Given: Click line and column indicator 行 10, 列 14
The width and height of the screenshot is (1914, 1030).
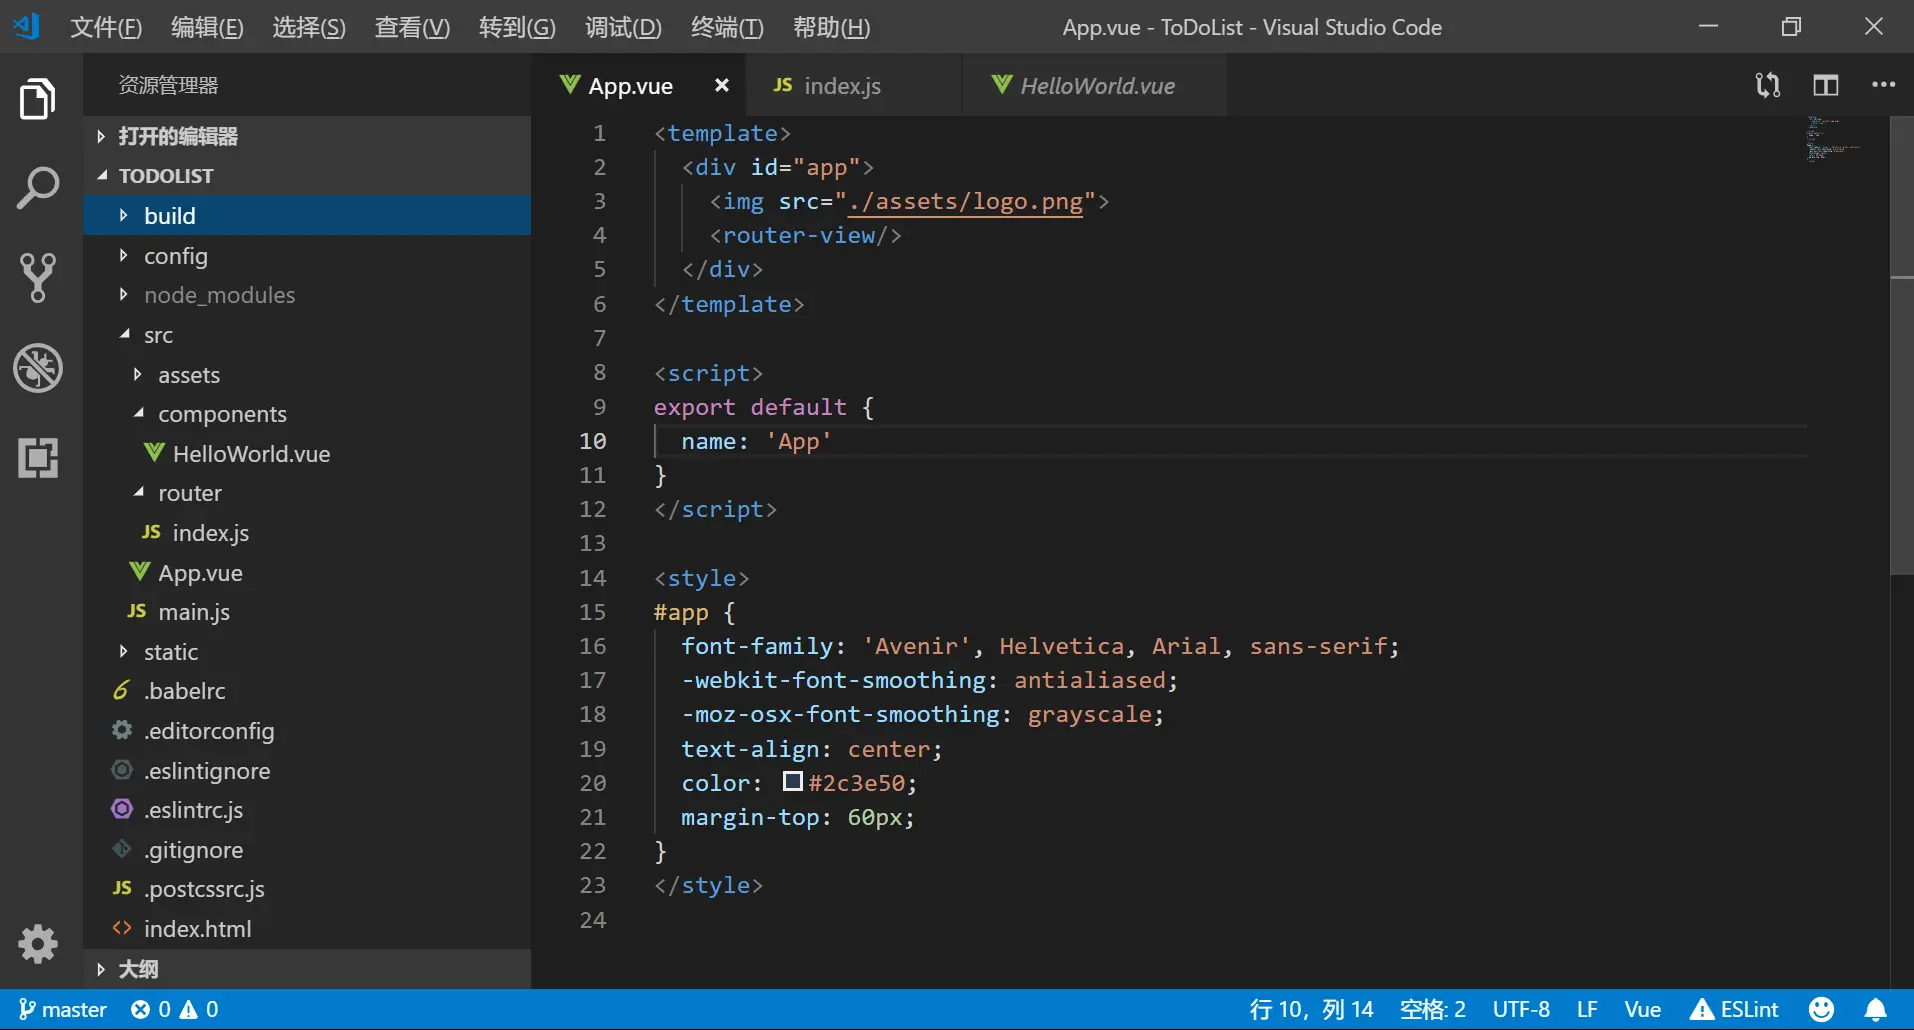Looking at the screenshot, I should click(1311, 1010).
